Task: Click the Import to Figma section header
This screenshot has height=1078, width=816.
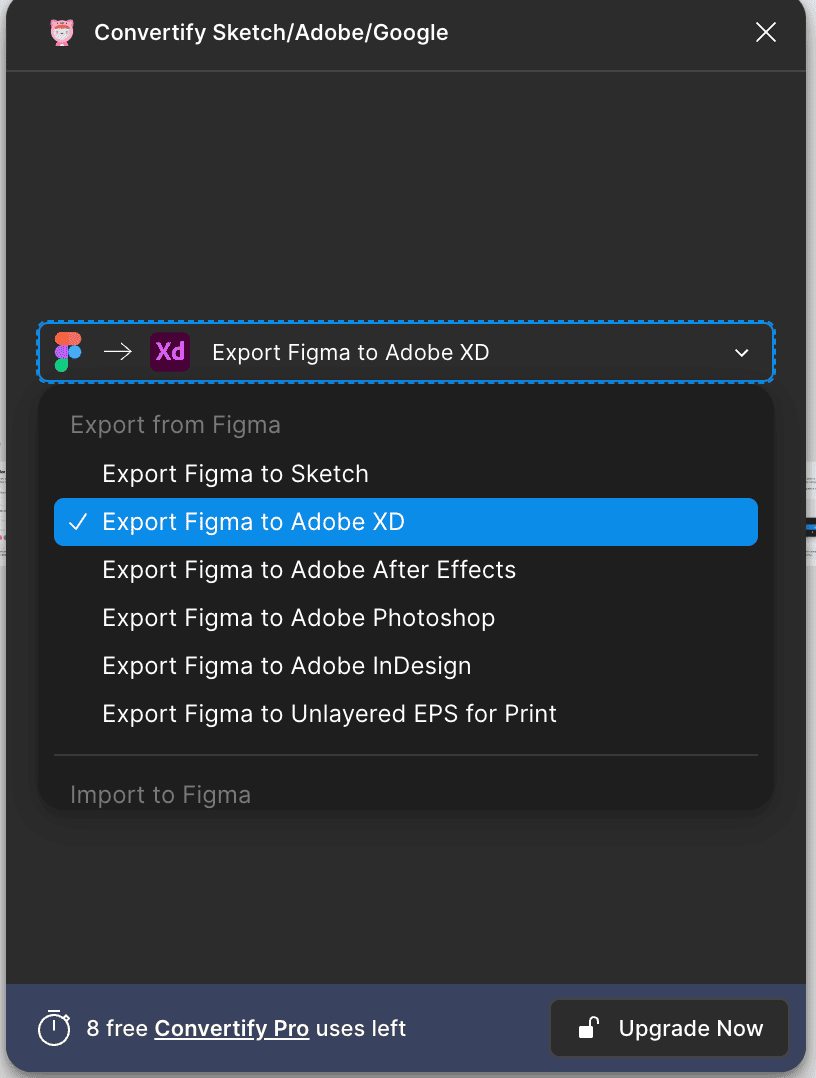Action: tap(160, 794)
